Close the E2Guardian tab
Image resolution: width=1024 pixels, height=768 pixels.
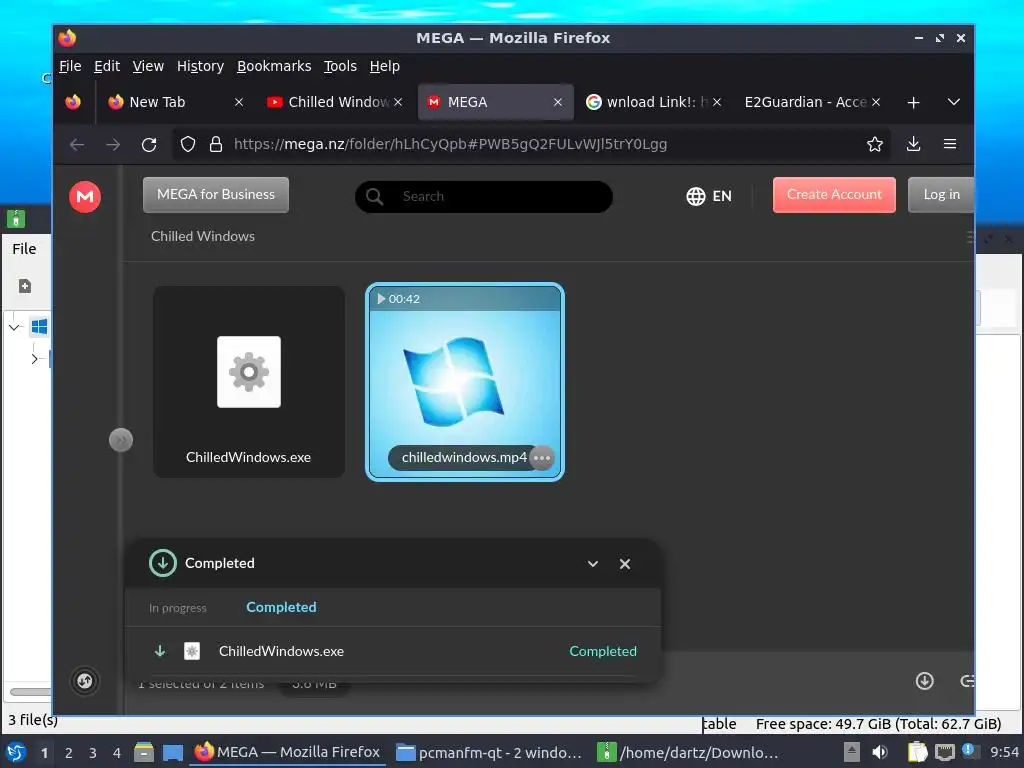876,103
